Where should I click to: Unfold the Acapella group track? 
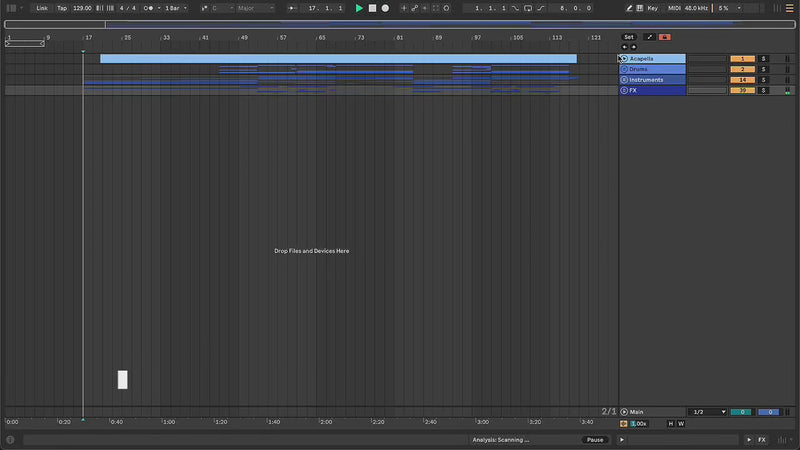(x=624, y=59)
